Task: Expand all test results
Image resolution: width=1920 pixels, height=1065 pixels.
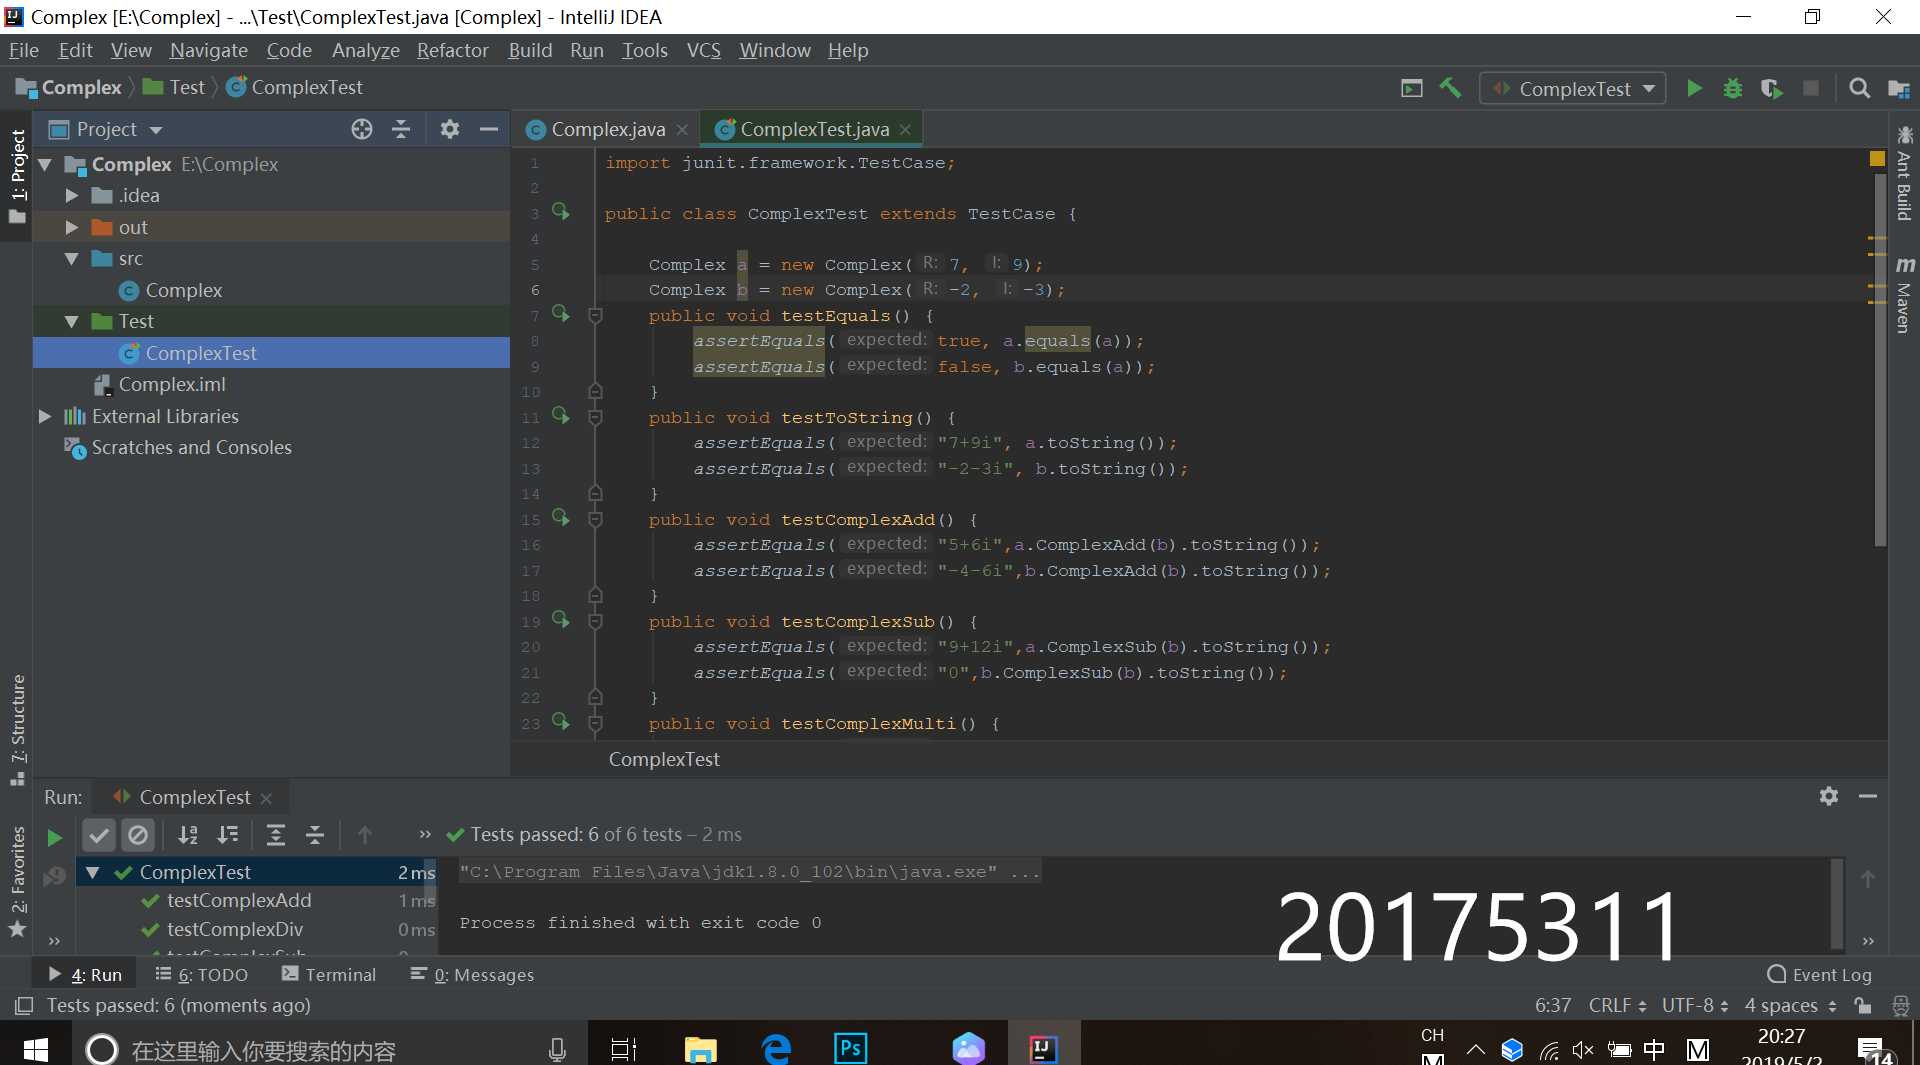Action: pos(276,834)
